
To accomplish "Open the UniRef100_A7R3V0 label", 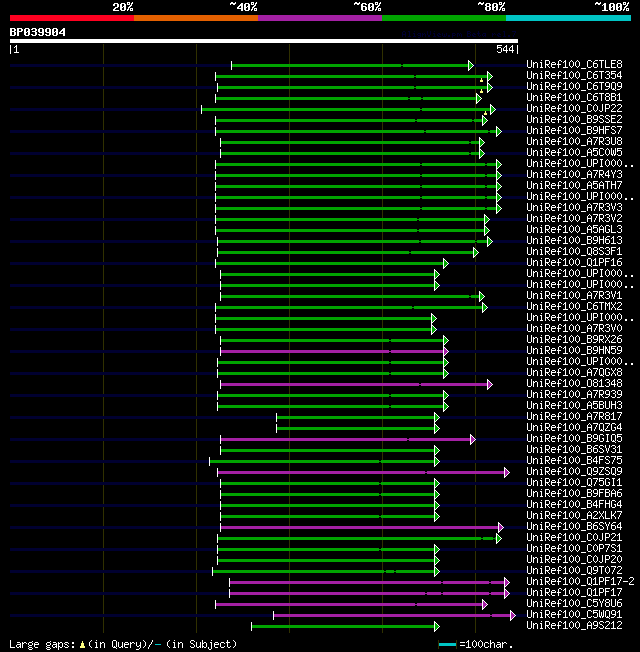I will (x=574, y=328).
